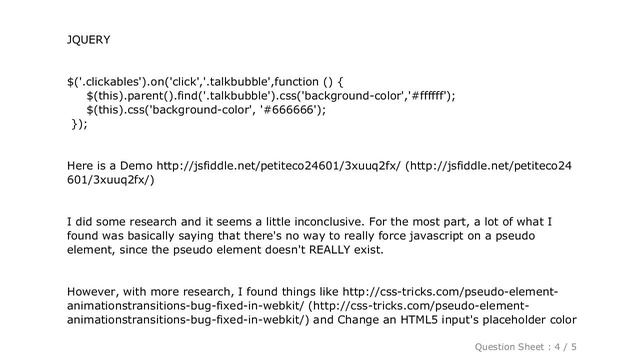Image resolution: width=640 pixels, height=360 pixels.
Task: Click the Question Sheet 4 / 5 indicator
Action: click(x=525, y=347)
